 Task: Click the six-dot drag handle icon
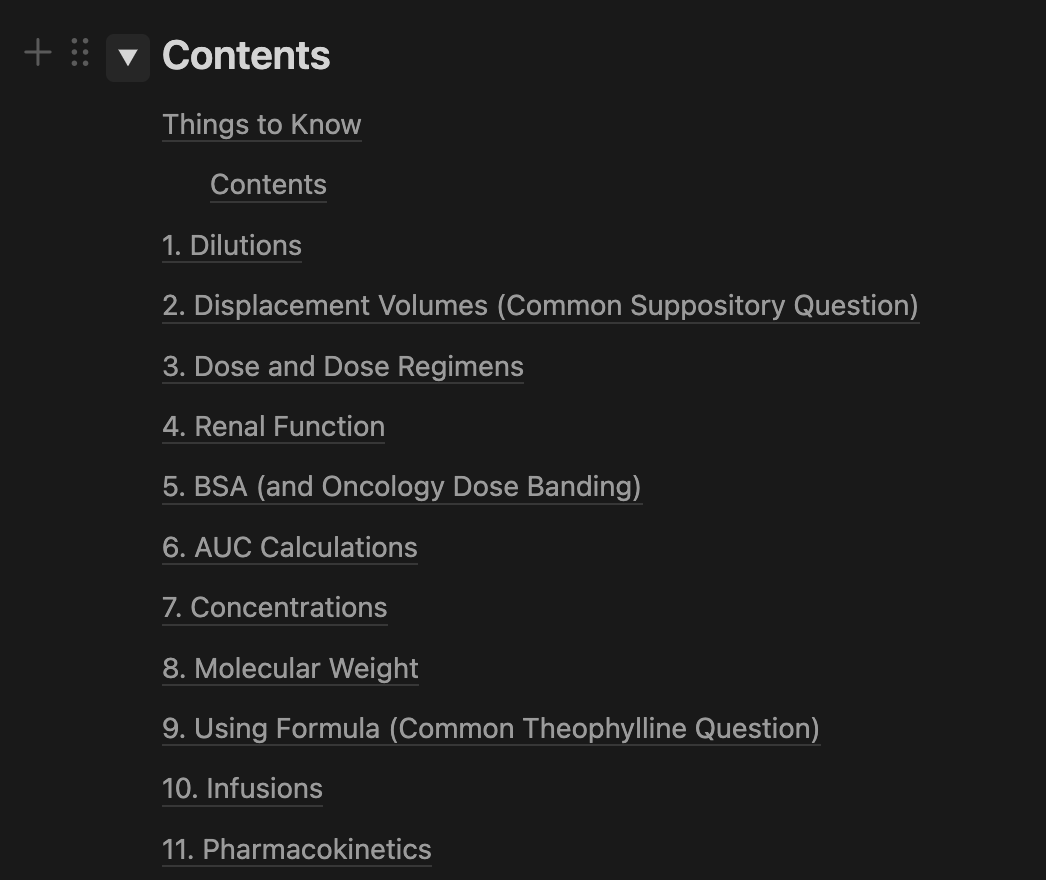tap(80, 53)
